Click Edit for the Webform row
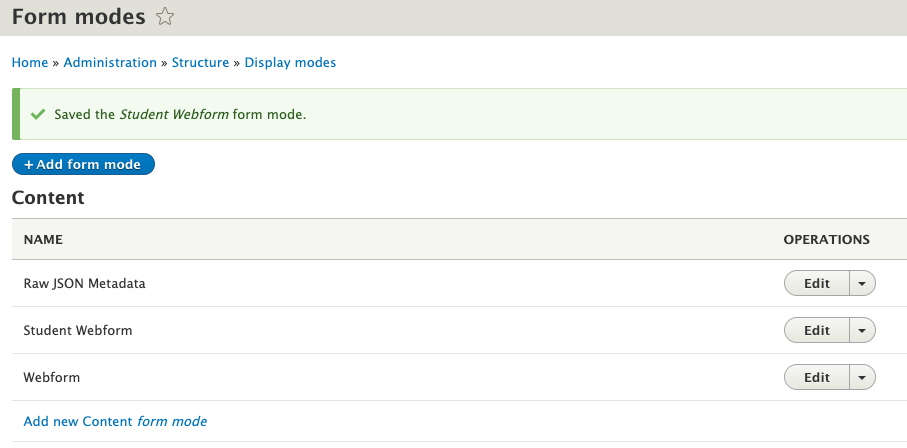This screenshot has width=907, height=448. 816,377
